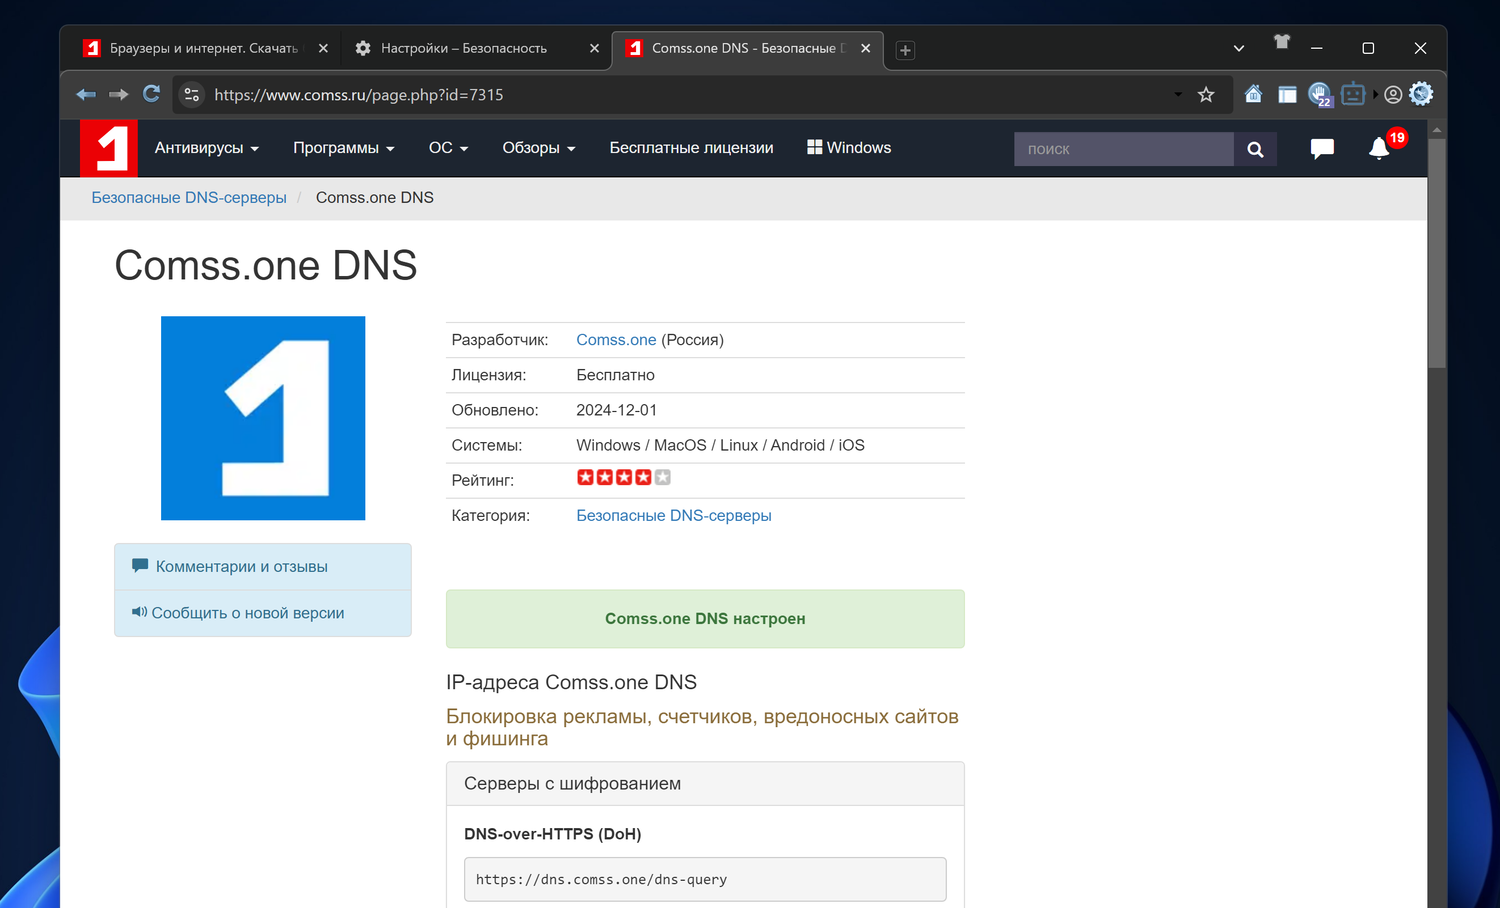The image size is (1500, 908).
Task: Open the browser settings gear menu
Action: coord(1421,94)
